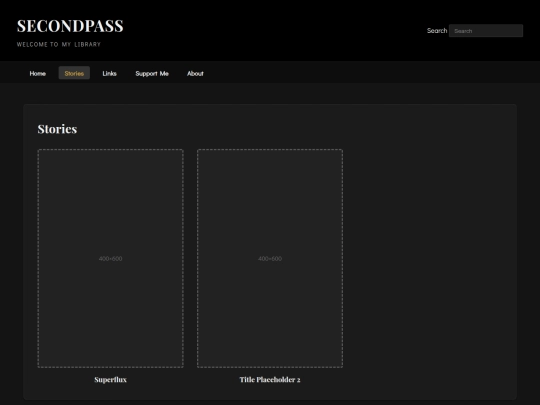Select the 'Welcome to my library' tagline
The width and height of the screenshot is (540, 405).
[59, 44]
